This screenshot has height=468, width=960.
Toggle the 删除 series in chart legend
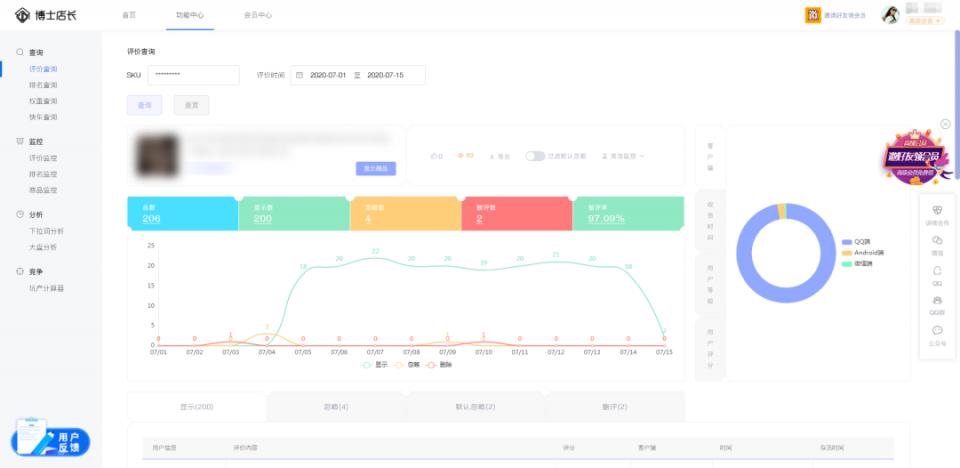[440, 365]
